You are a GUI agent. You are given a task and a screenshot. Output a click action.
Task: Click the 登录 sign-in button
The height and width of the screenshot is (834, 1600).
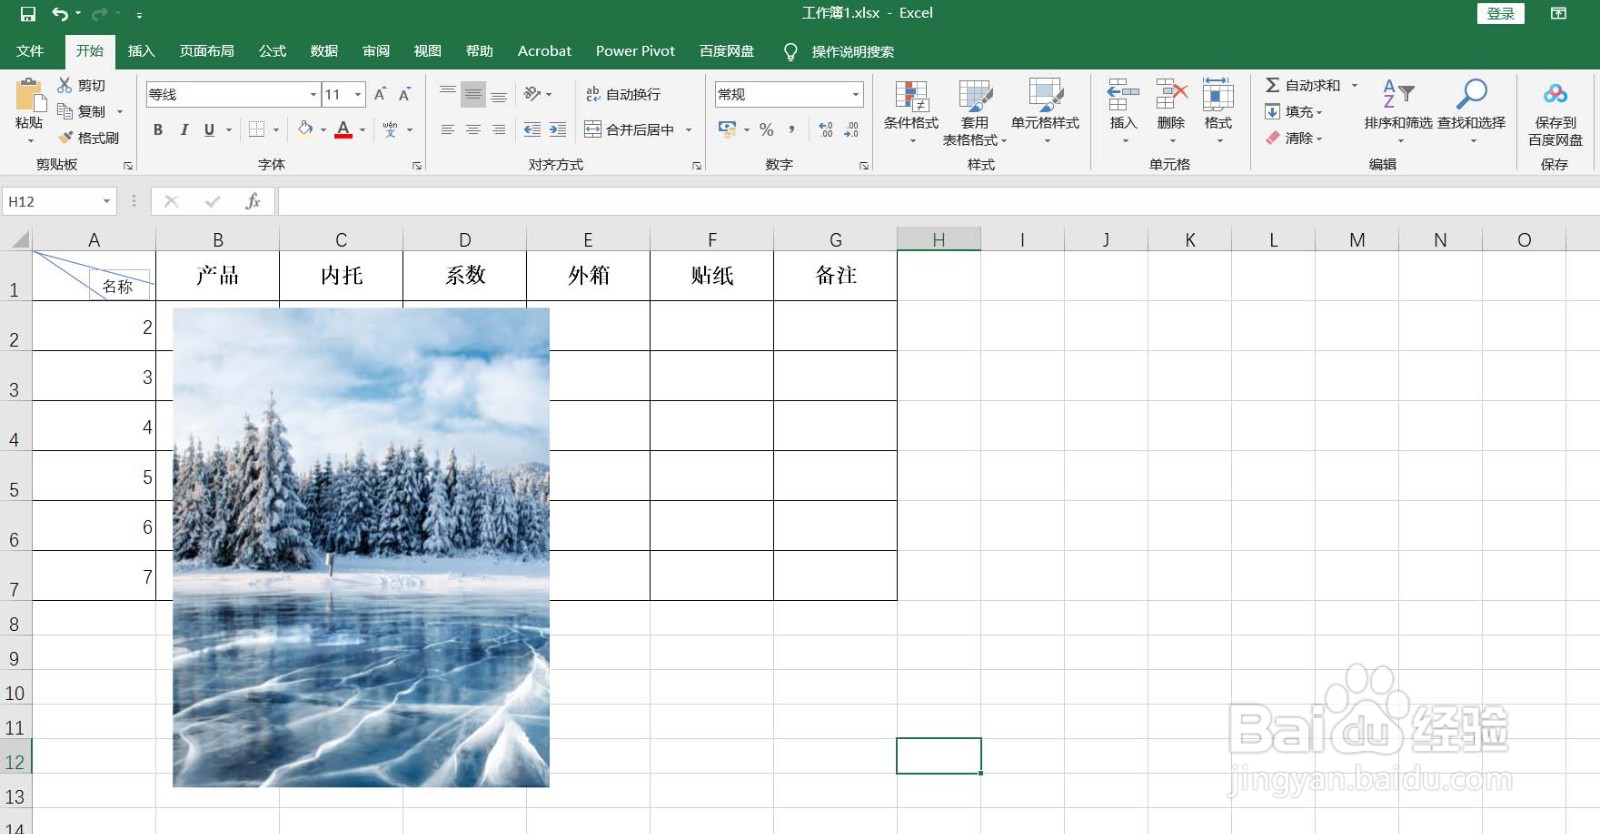[1500, 13]
